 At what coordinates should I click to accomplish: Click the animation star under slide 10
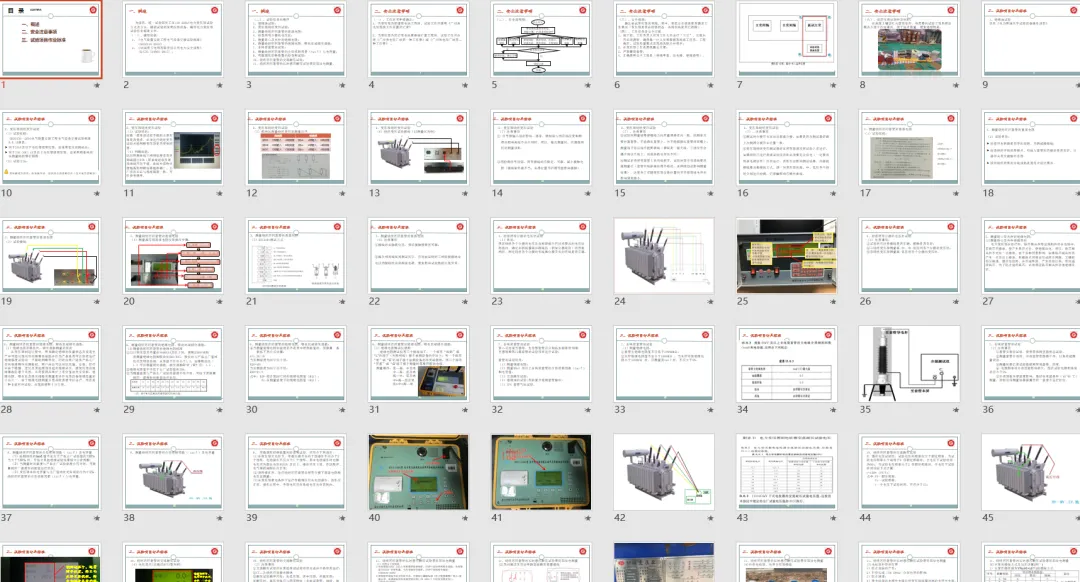tap(97, 194)
